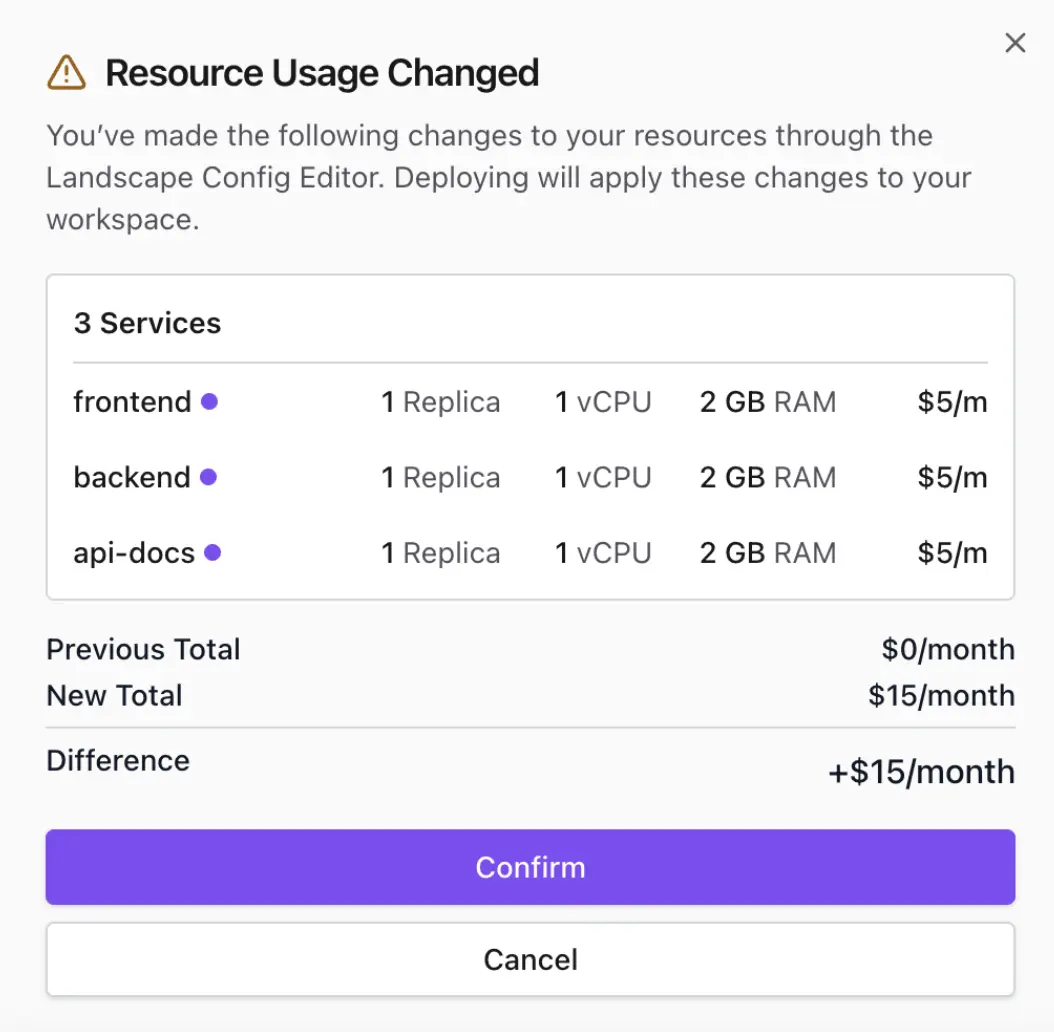Click the frontend $5/m price
This screenshot has height=1032, width=1054.
point(952,402)
